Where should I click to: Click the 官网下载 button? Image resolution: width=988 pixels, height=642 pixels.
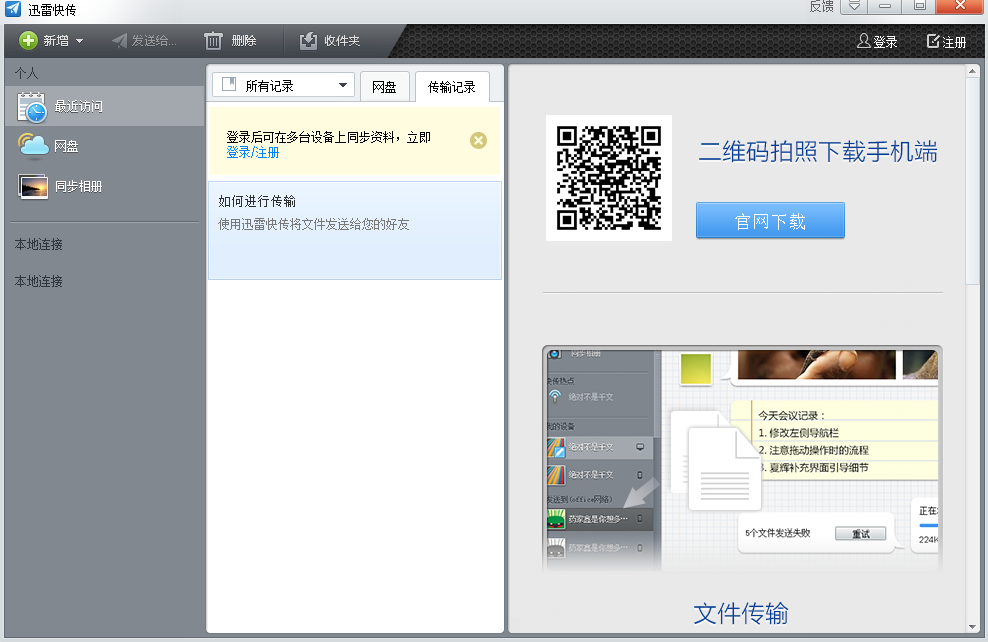[770, 221]
